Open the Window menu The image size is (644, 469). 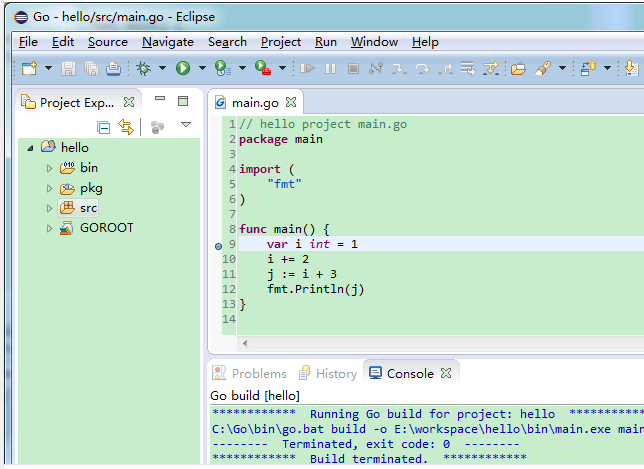point(374,42)
